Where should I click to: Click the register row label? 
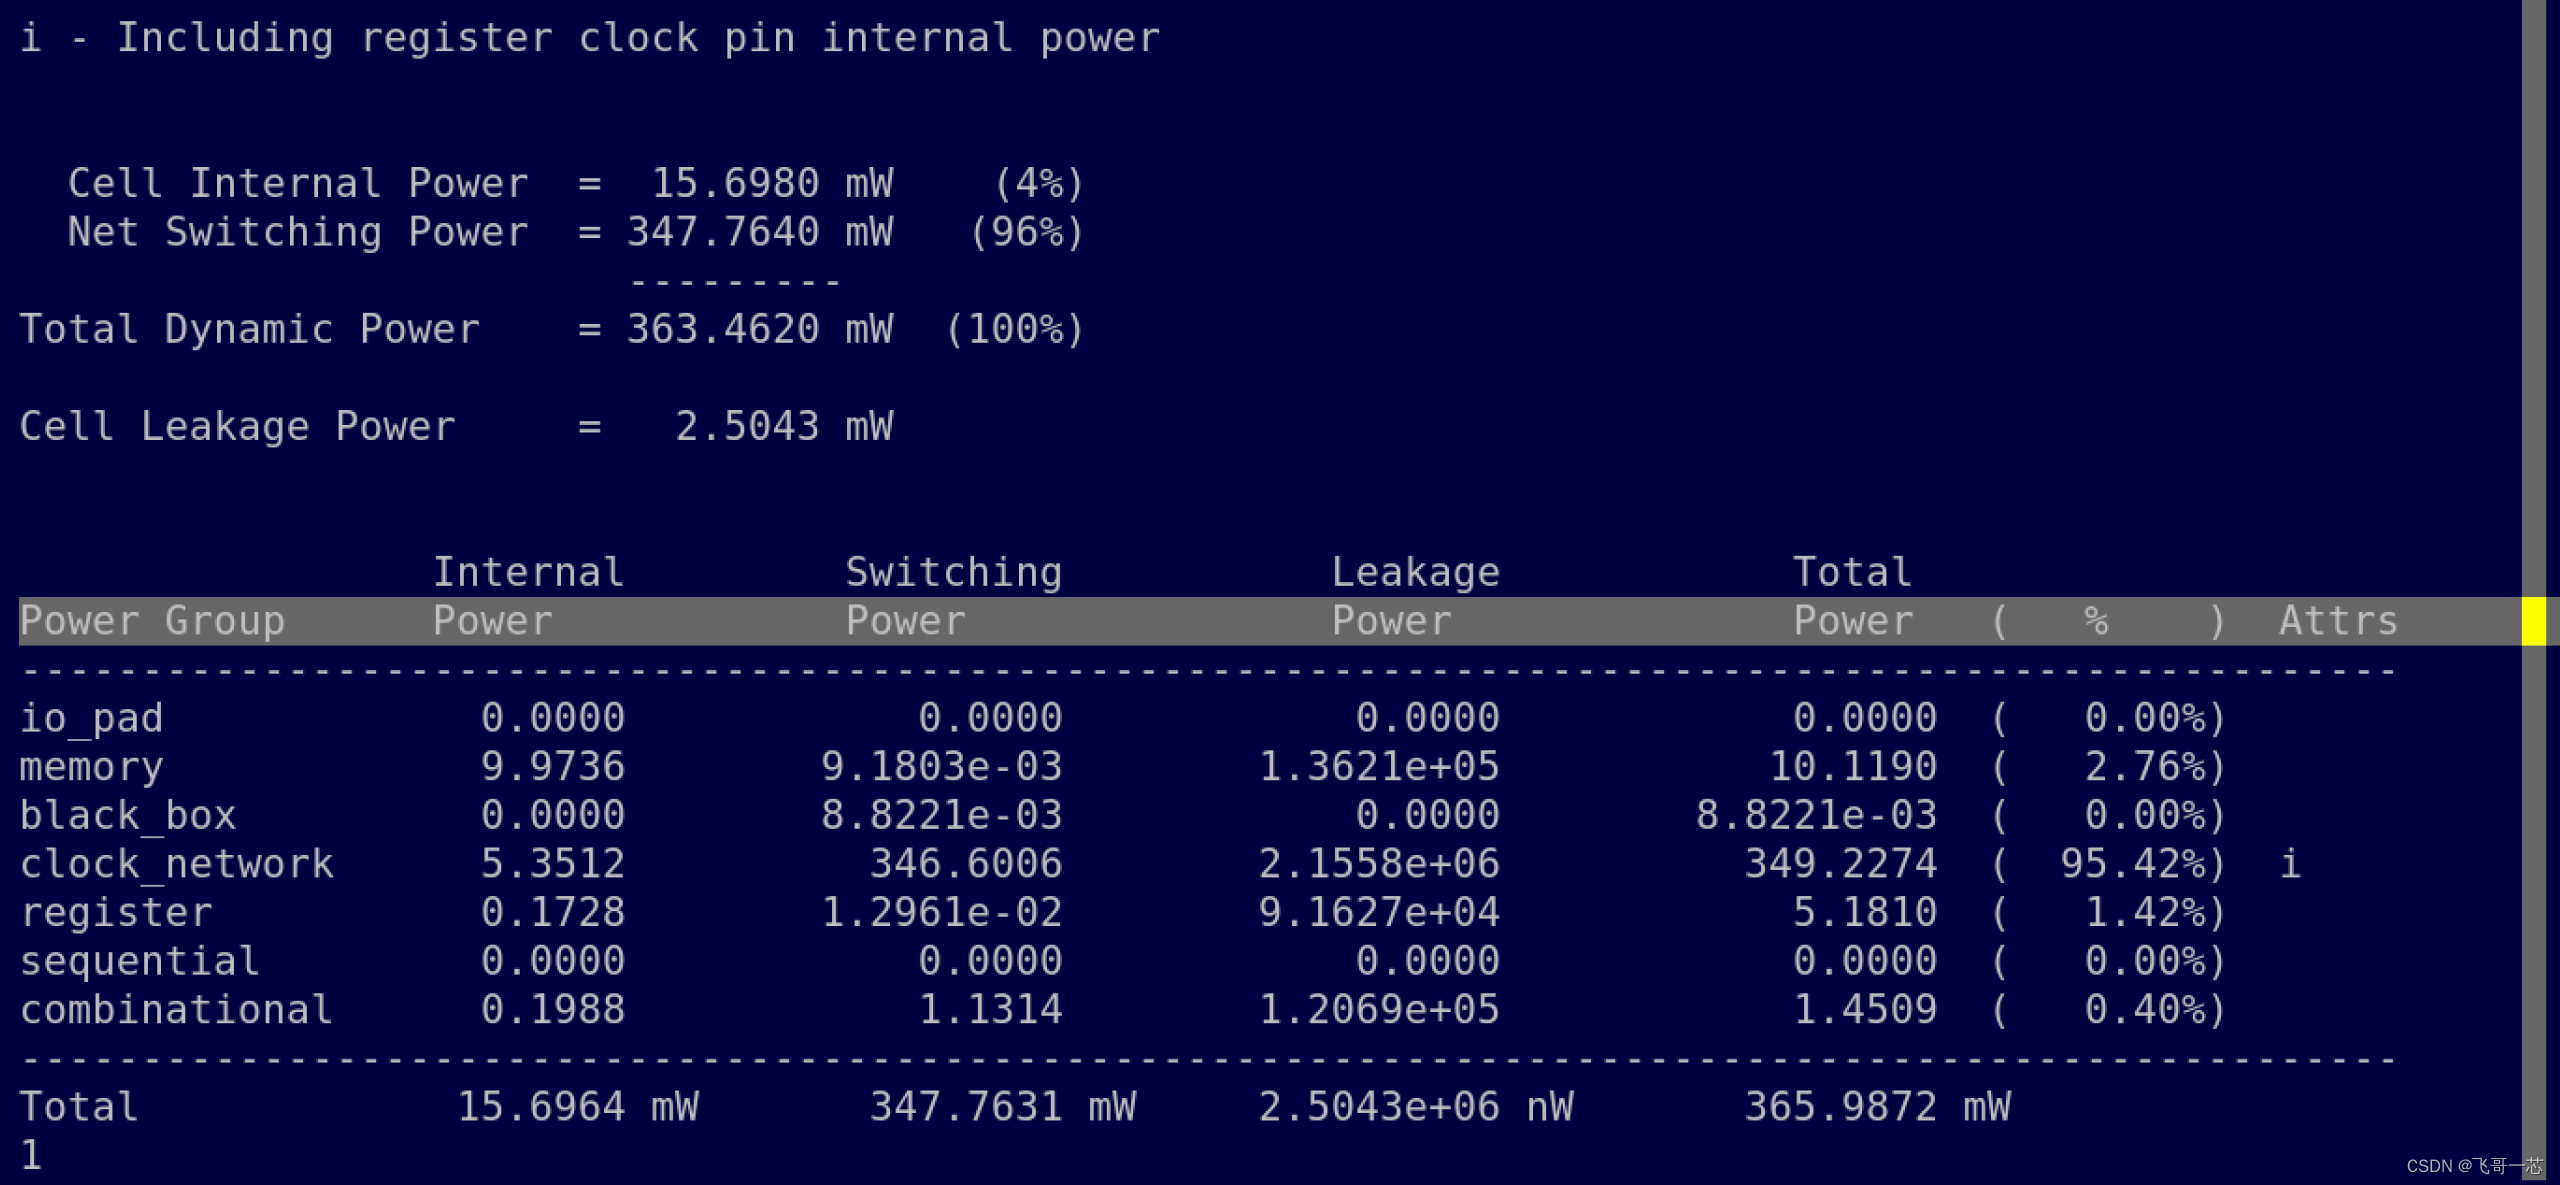tap(116, 912)
